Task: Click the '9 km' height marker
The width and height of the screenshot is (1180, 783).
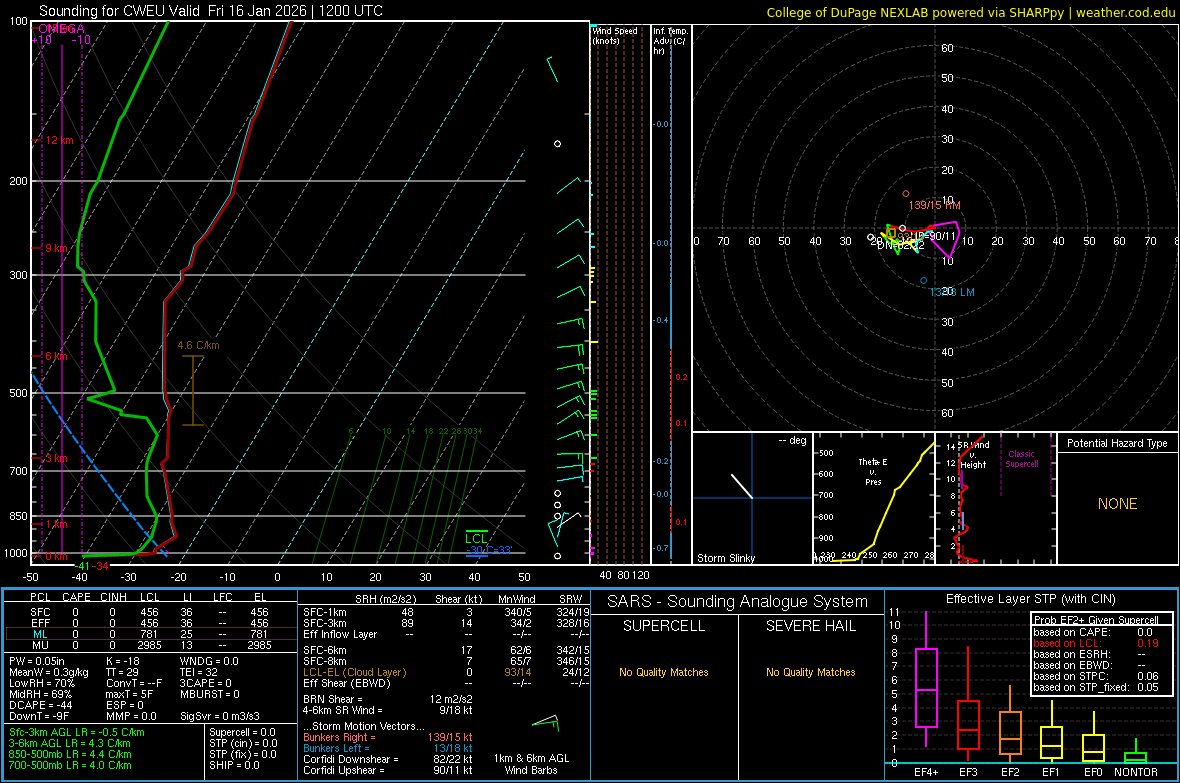Action: point(56,248)
